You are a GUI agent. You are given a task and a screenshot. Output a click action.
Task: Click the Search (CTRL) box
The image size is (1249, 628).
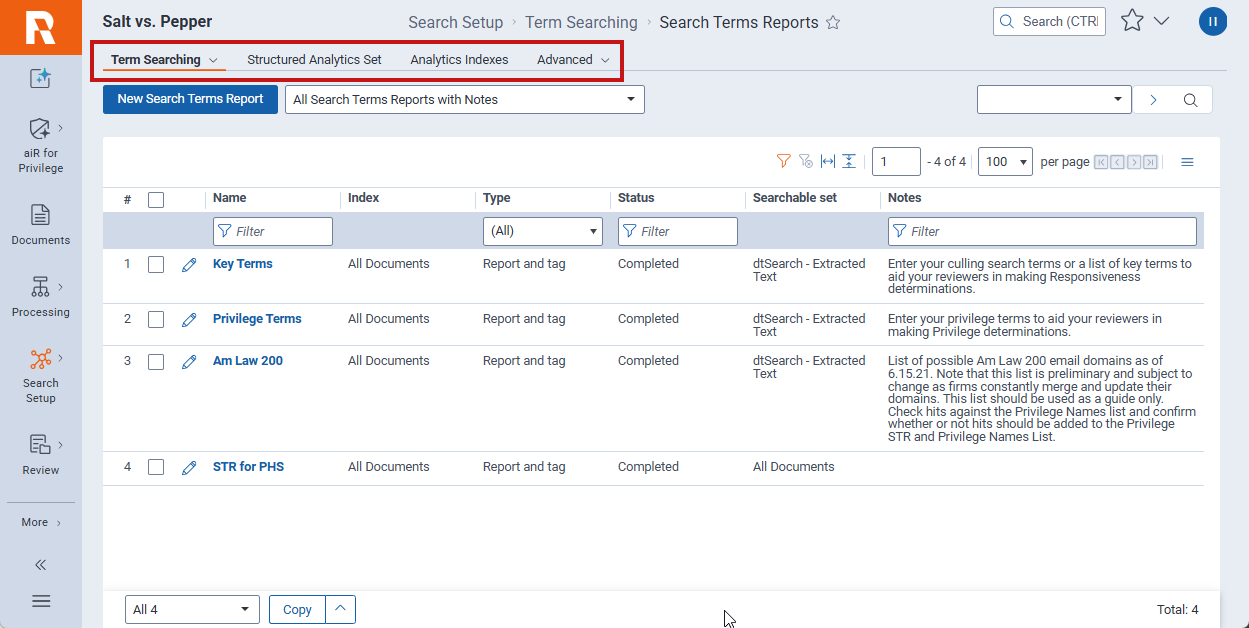[x=1049, y=21]
